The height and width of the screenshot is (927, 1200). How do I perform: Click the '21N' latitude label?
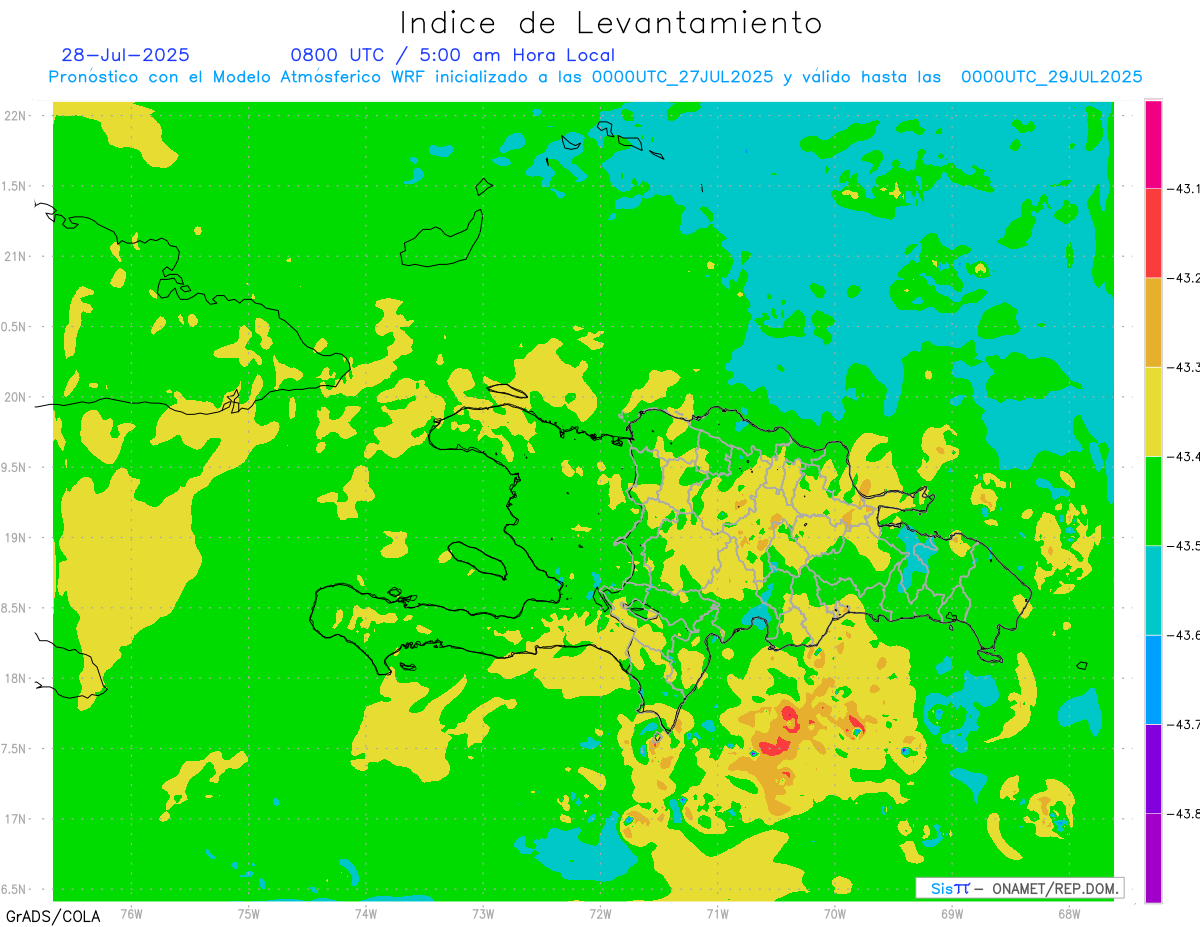point(15,256)
